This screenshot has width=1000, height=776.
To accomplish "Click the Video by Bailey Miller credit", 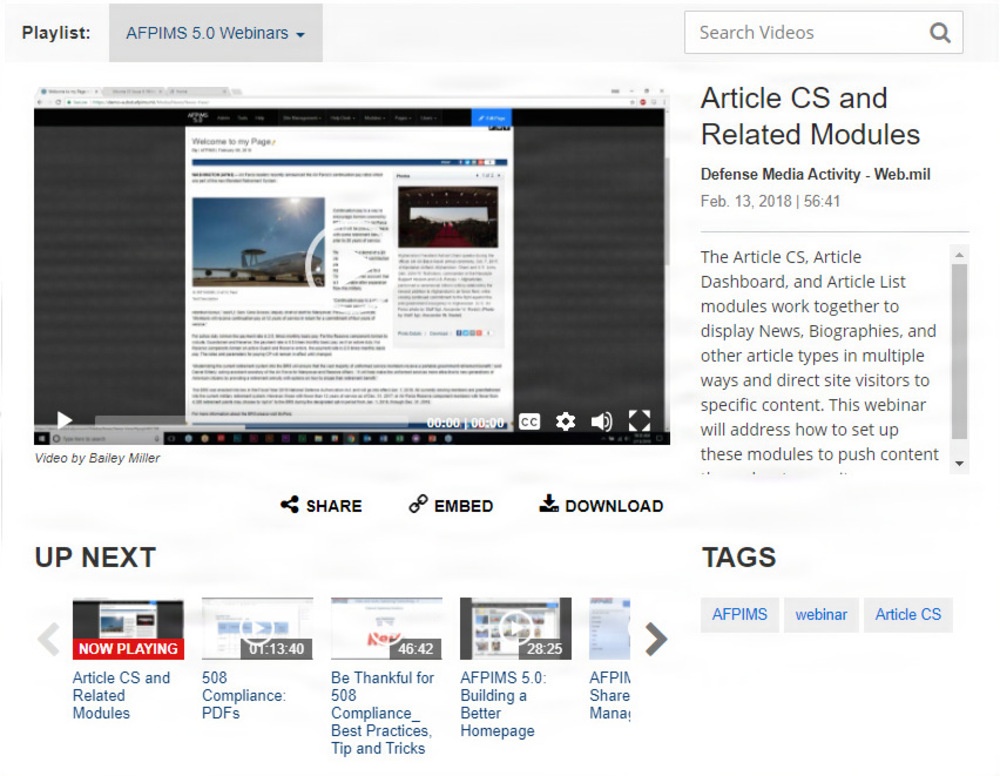I will [x=97, y=458].
